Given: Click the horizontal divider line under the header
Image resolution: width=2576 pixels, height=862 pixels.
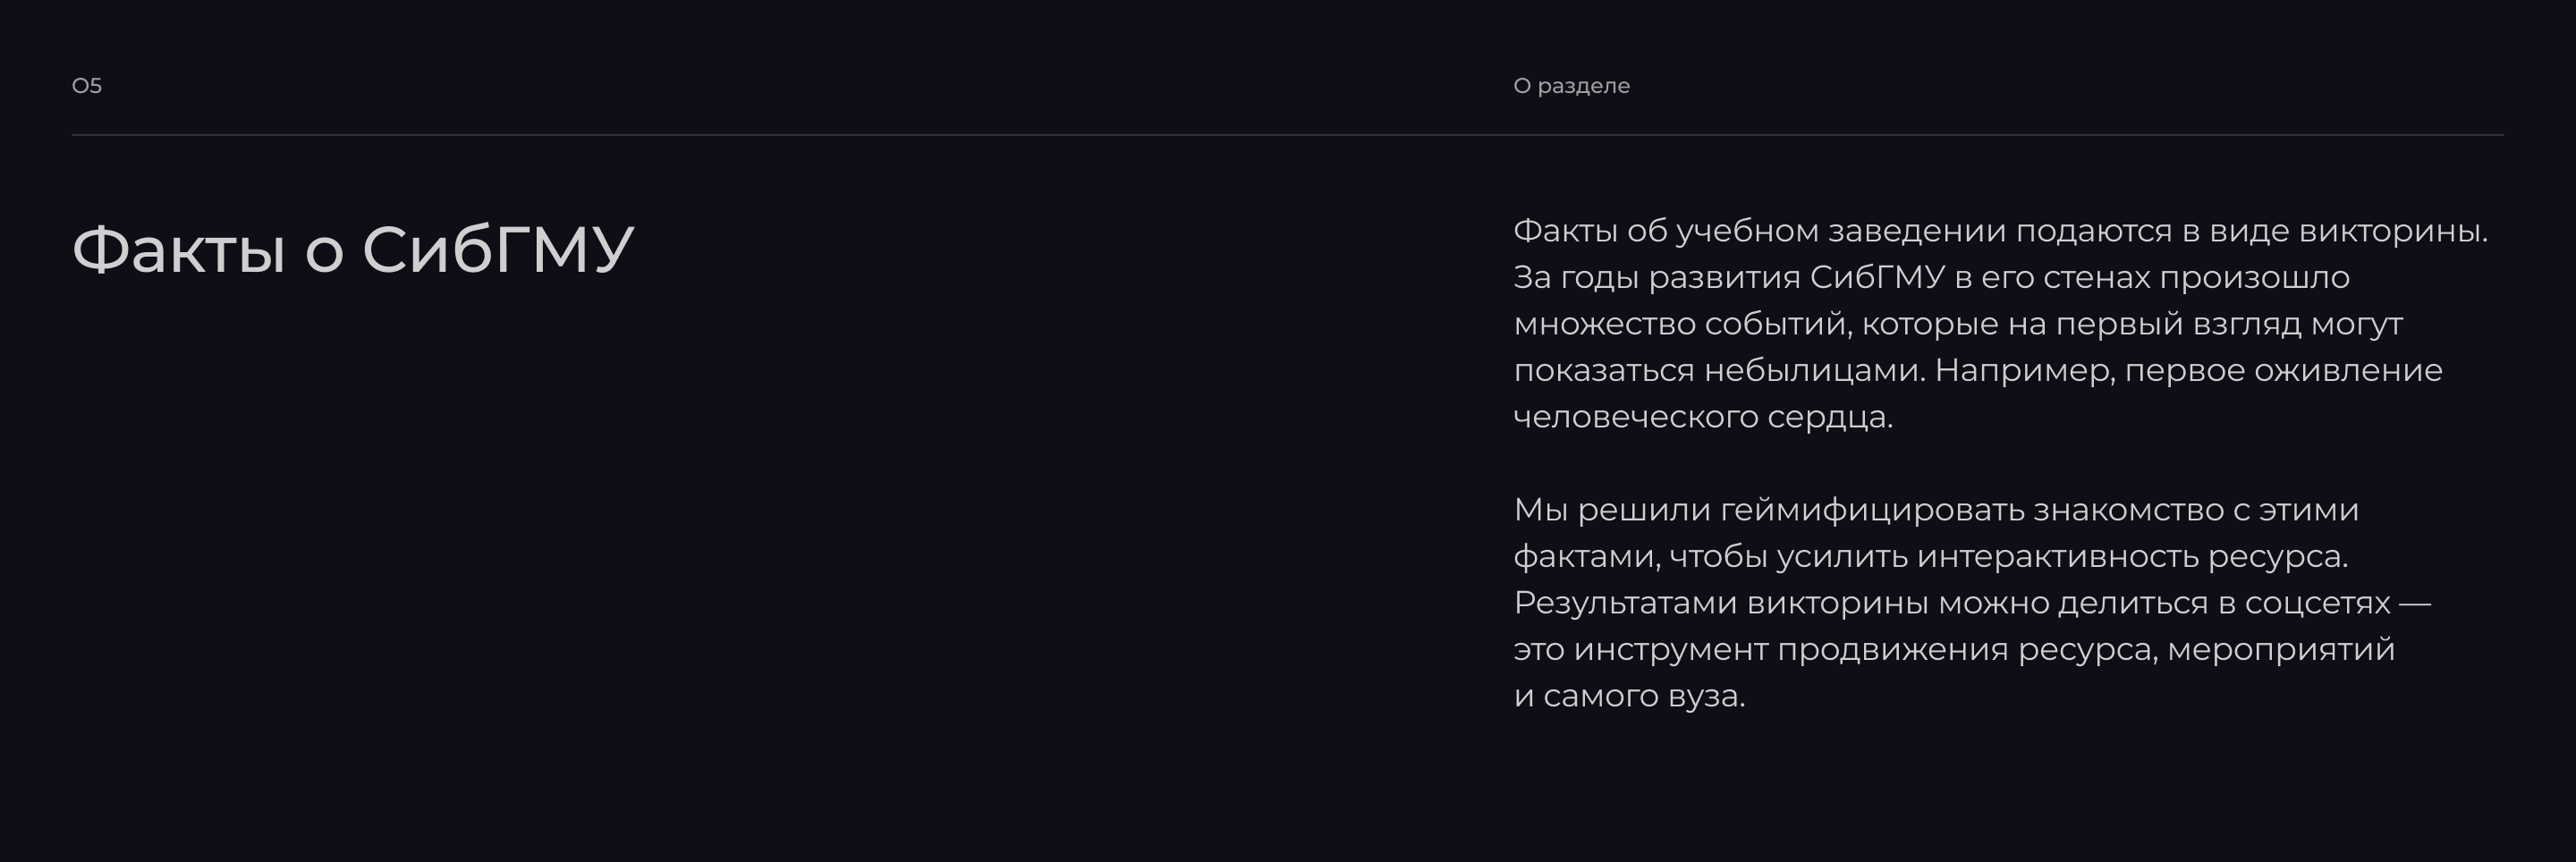Looking at the screenshot, I should [1288, 135].
